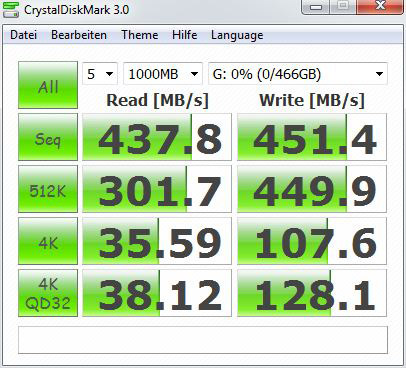The image size is (406, 368).
Task: Select the Seq read result 437.8
Action: pyautogui.click(x=157, y=137)
